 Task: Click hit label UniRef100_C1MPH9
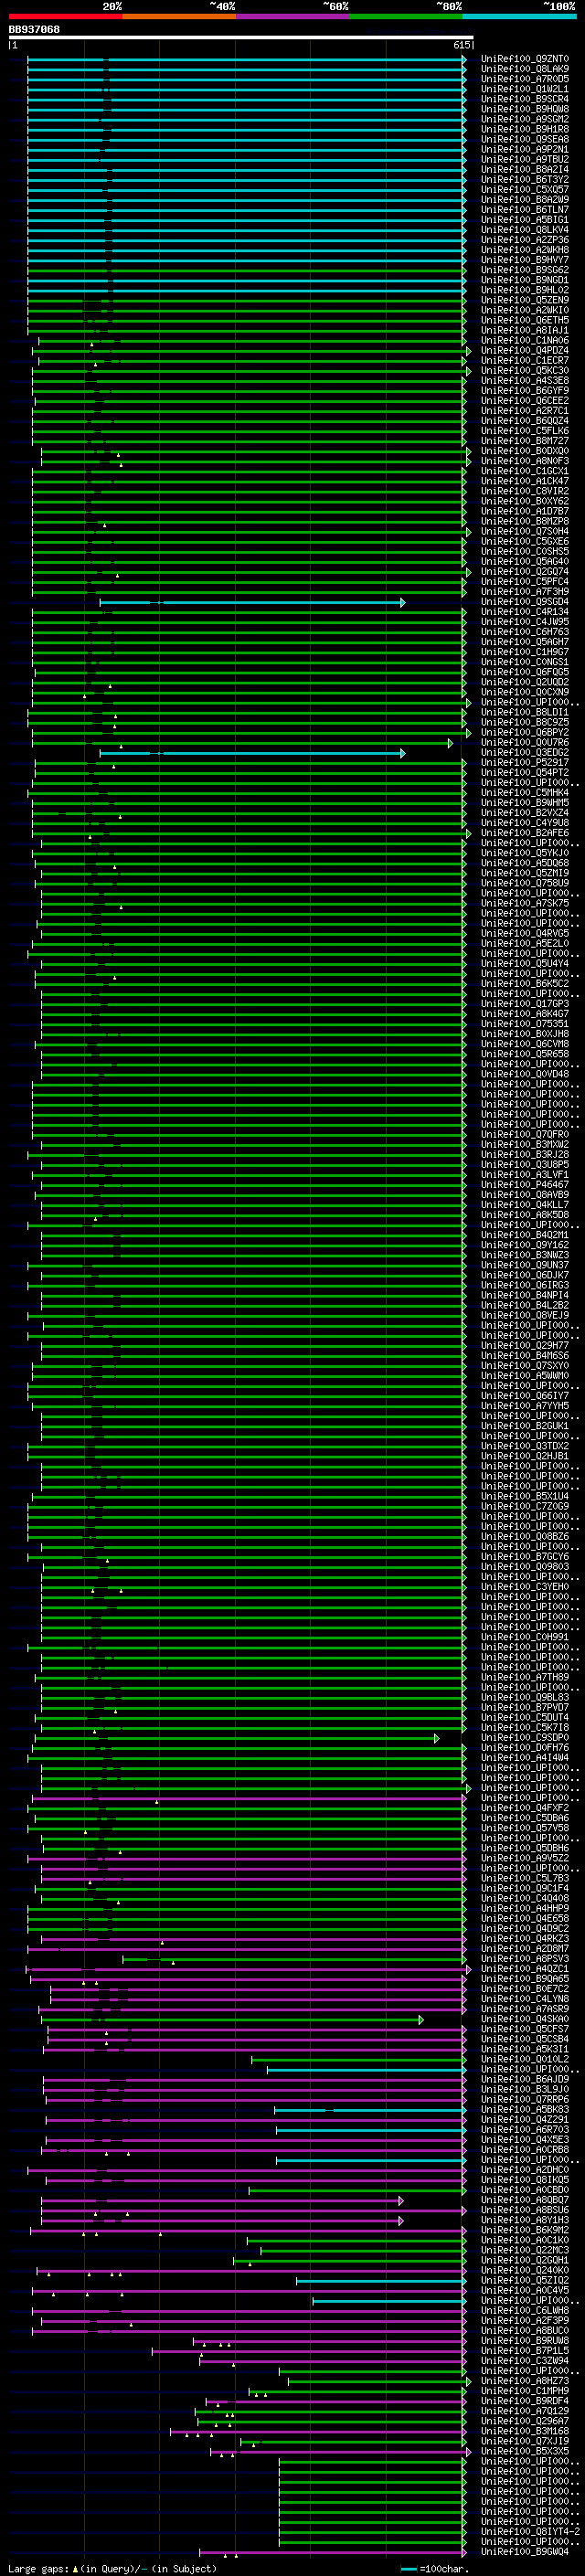[525, 2390]
